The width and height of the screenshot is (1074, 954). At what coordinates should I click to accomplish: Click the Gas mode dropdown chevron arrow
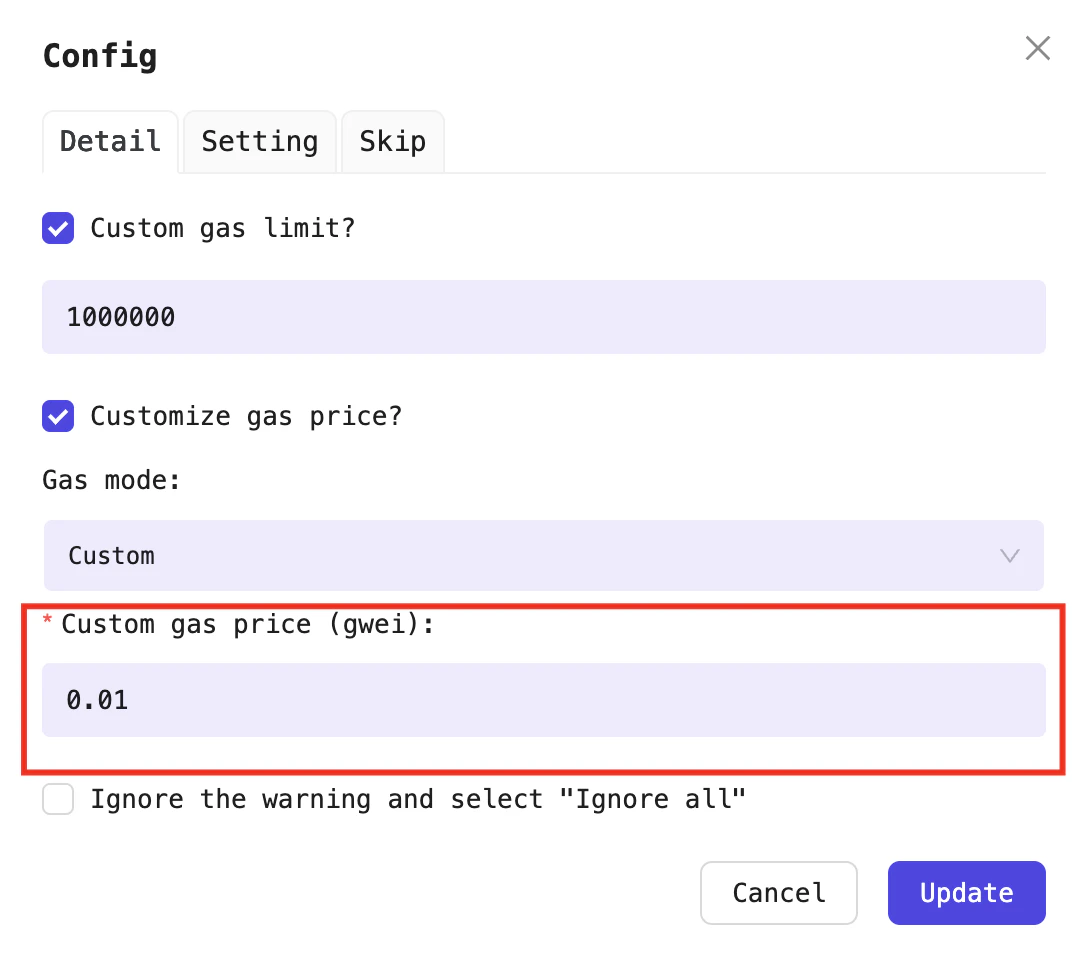coord(1010,555)
